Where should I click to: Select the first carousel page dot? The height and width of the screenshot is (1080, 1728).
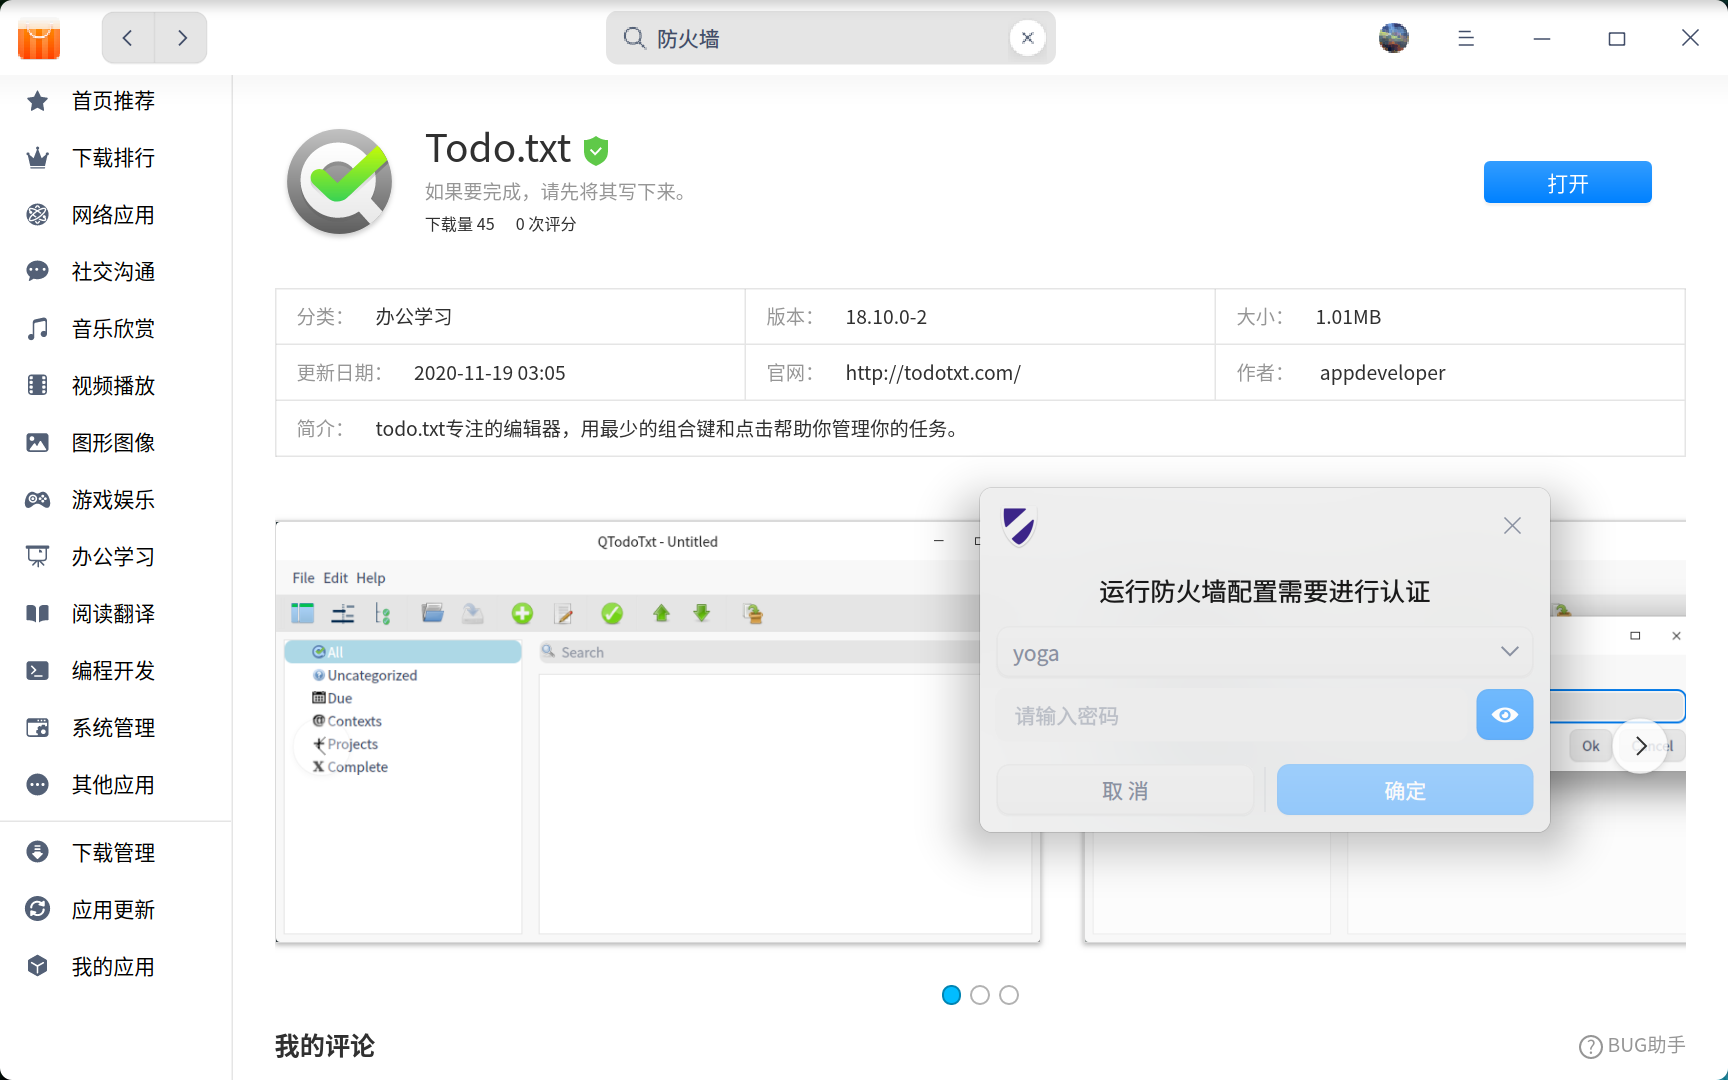click(x=951, y=995)
